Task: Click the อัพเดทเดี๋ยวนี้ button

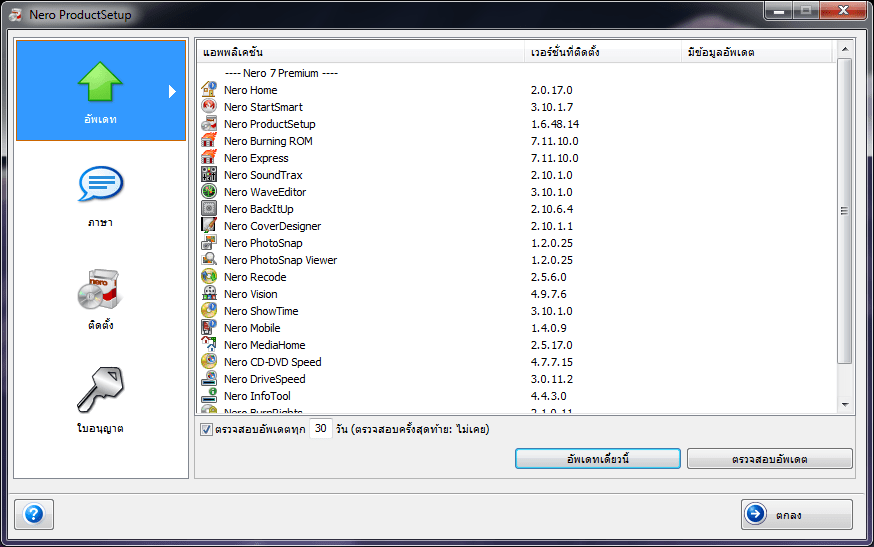Action: click(598, 459)
